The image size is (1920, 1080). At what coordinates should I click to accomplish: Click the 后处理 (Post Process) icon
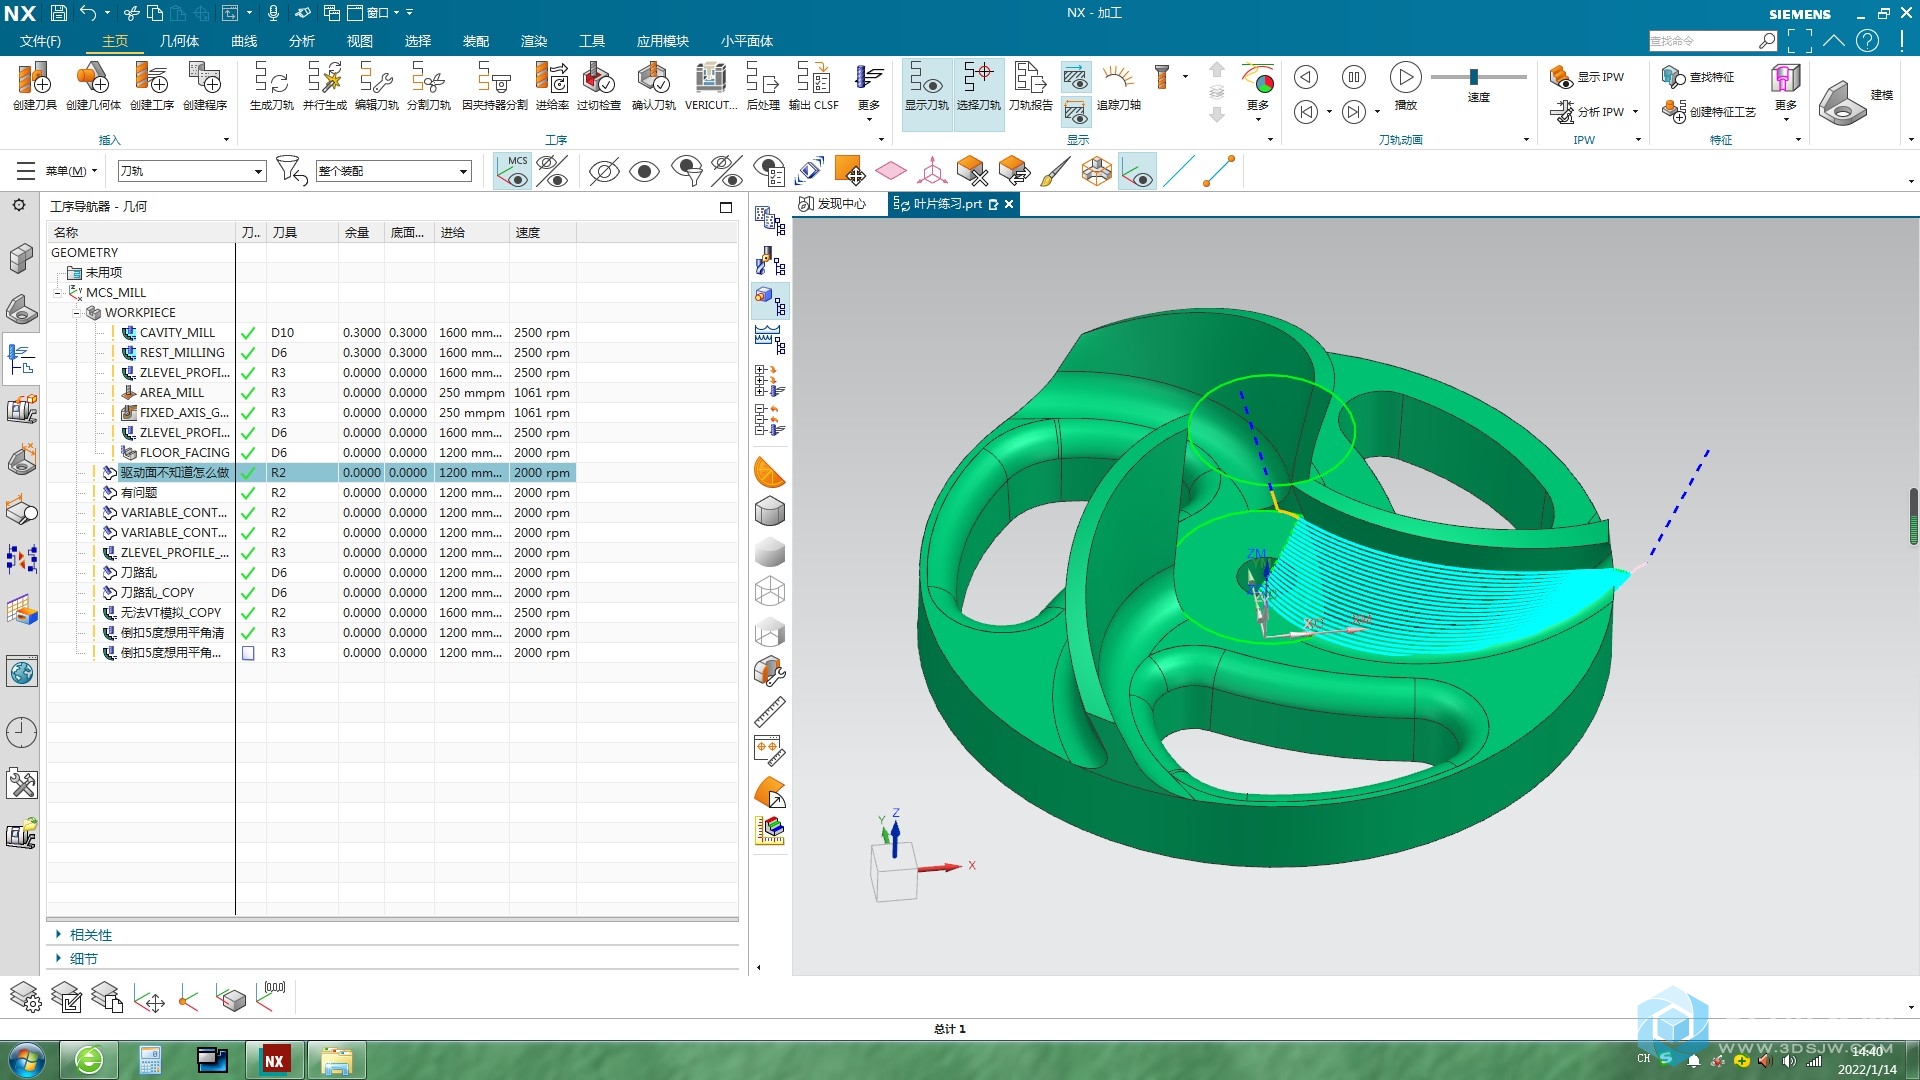point(763,85)
